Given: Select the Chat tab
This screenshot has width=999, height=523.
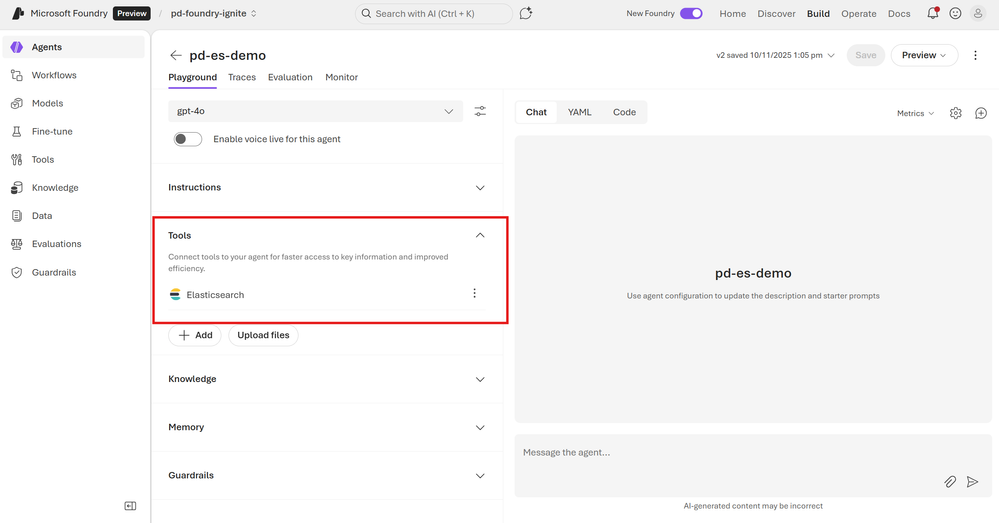Looking at the screenshot, I should tap(536, 112).
